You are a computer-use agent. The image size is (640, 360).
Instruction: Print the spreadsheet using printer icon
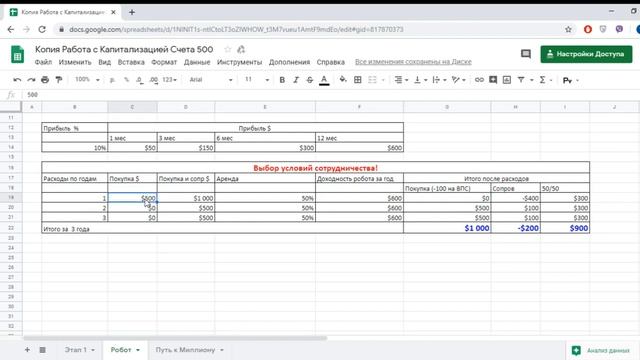45,80
